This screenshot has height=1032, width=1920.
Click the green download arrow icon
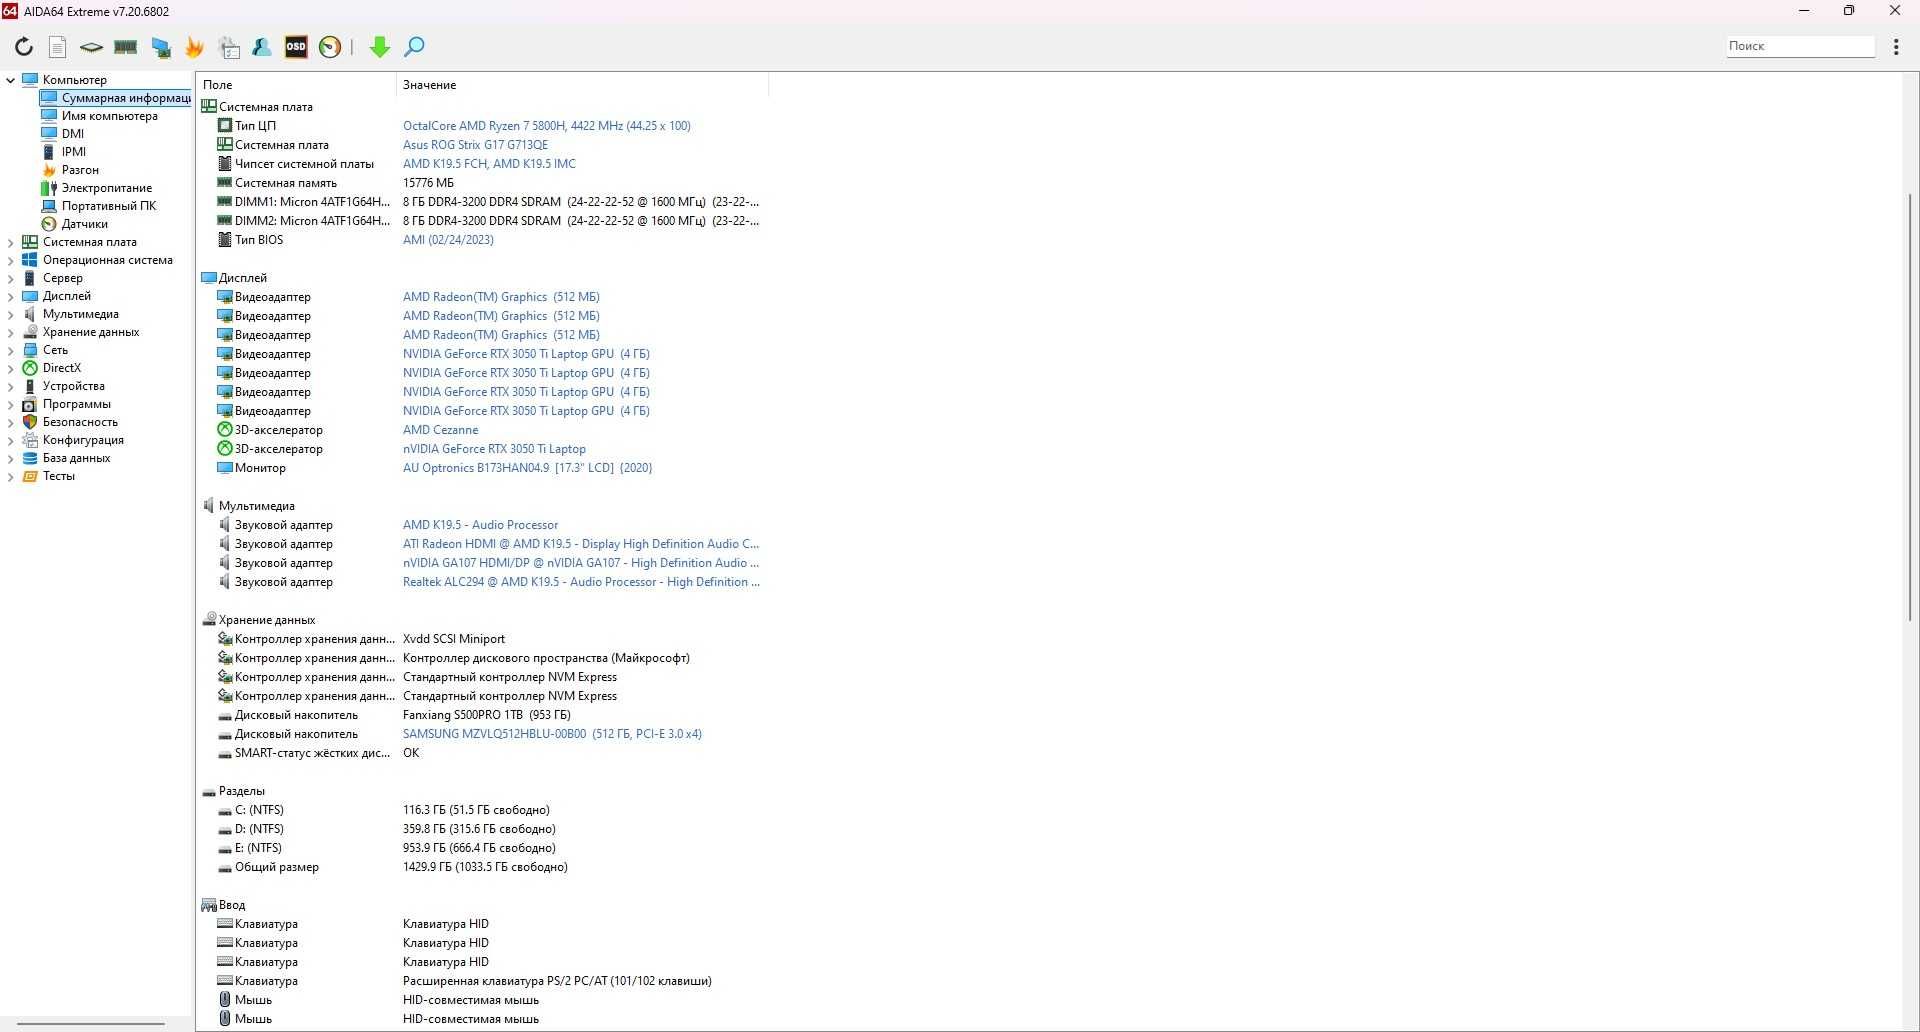point(379,47)
